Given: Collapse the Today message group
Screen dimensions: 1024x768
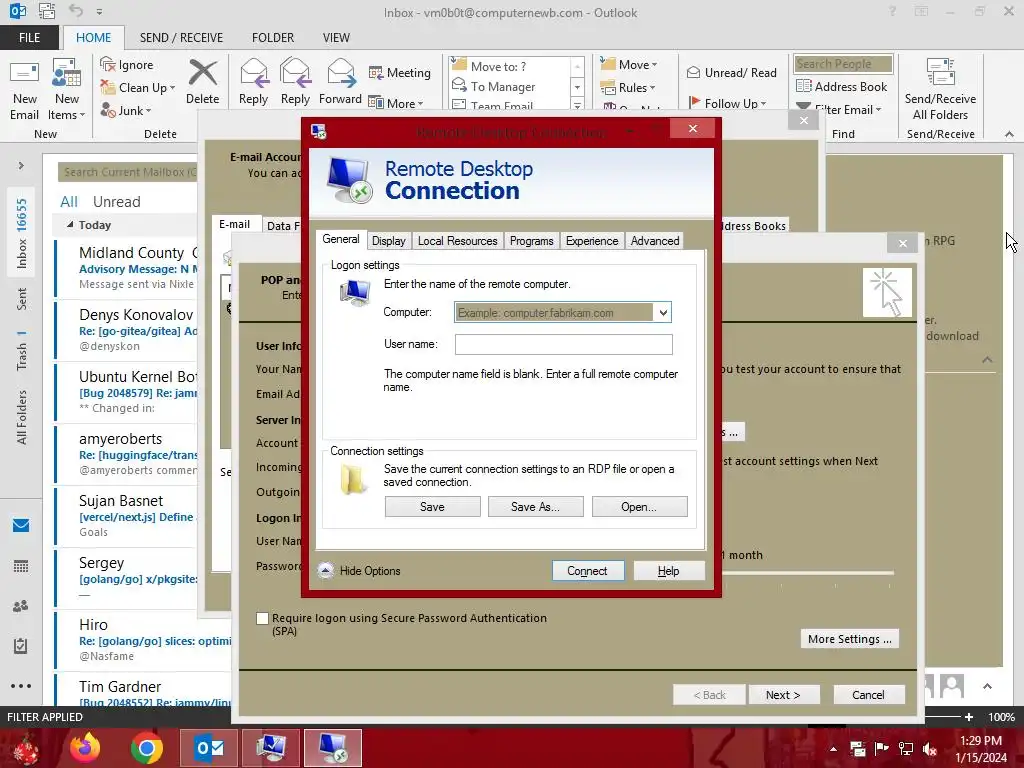Looking at the screenshot, I should (x=70, y=225).
